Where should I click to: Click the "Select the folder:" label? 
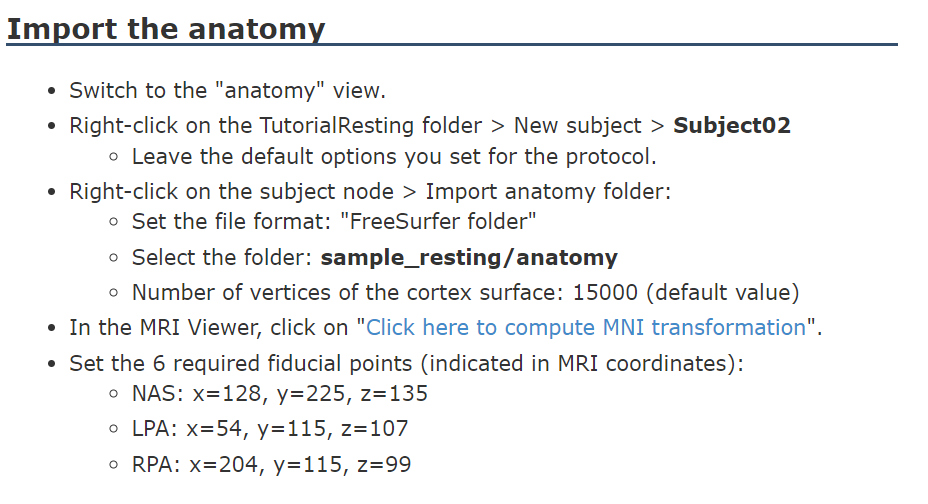pyautogui.click(x=221, y=257)
